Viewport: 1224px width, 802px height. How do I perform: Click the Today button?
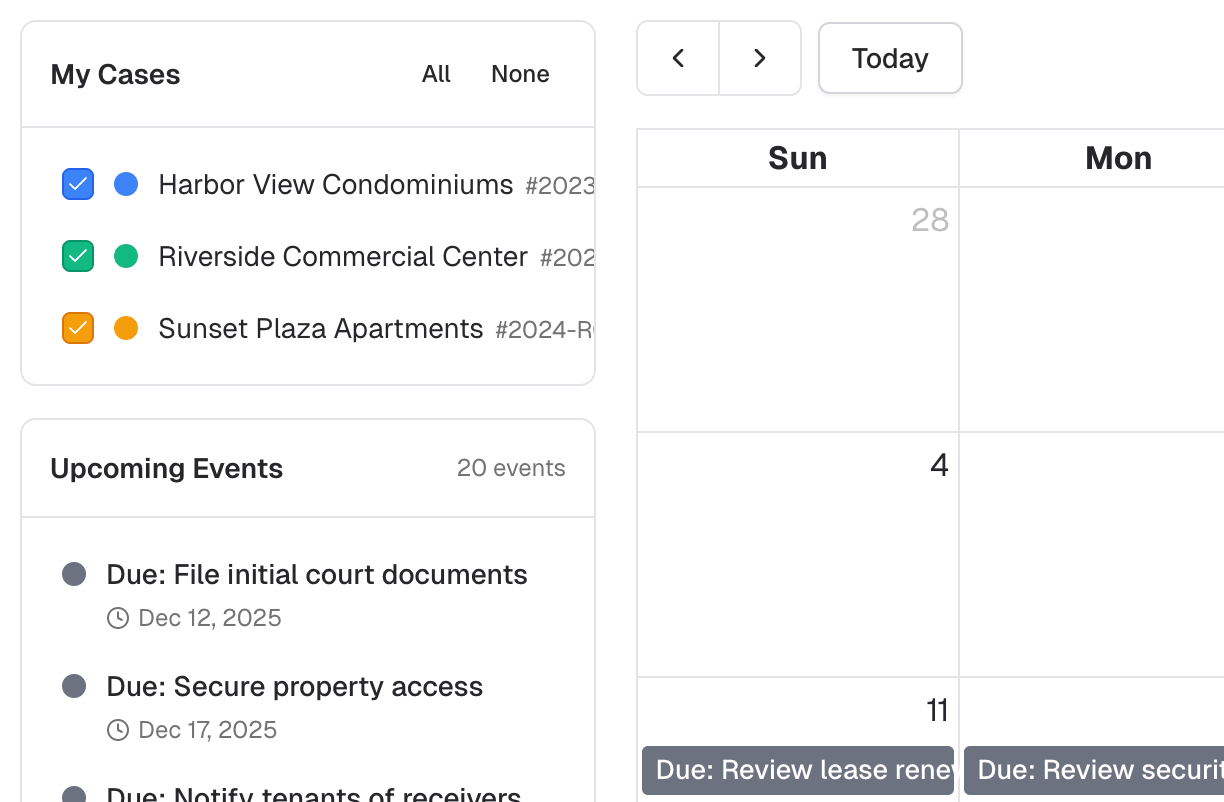(890, 58)
